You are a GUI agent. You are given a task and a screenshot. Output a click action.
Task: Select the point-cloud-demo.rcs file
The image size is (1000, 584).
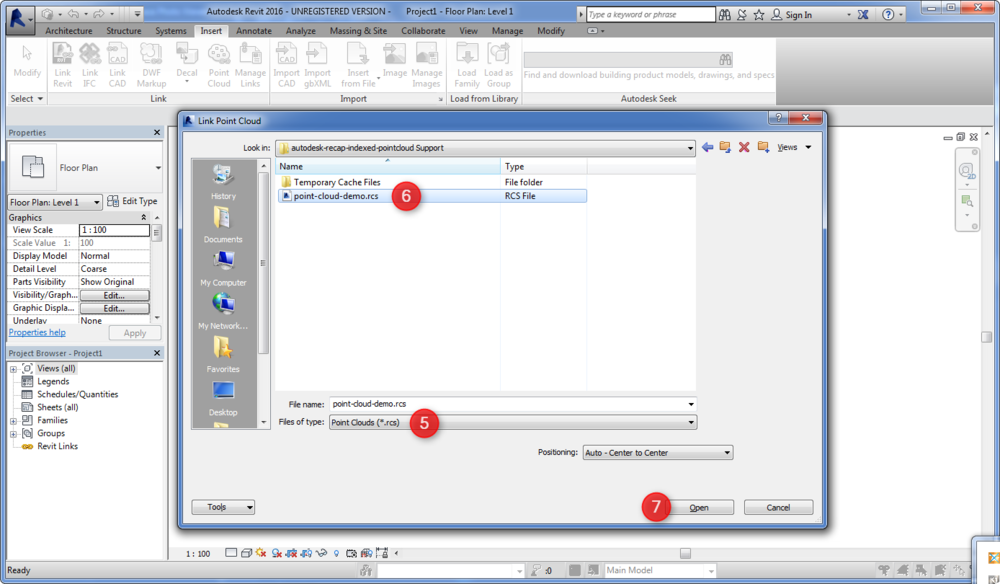coord(432,196)
